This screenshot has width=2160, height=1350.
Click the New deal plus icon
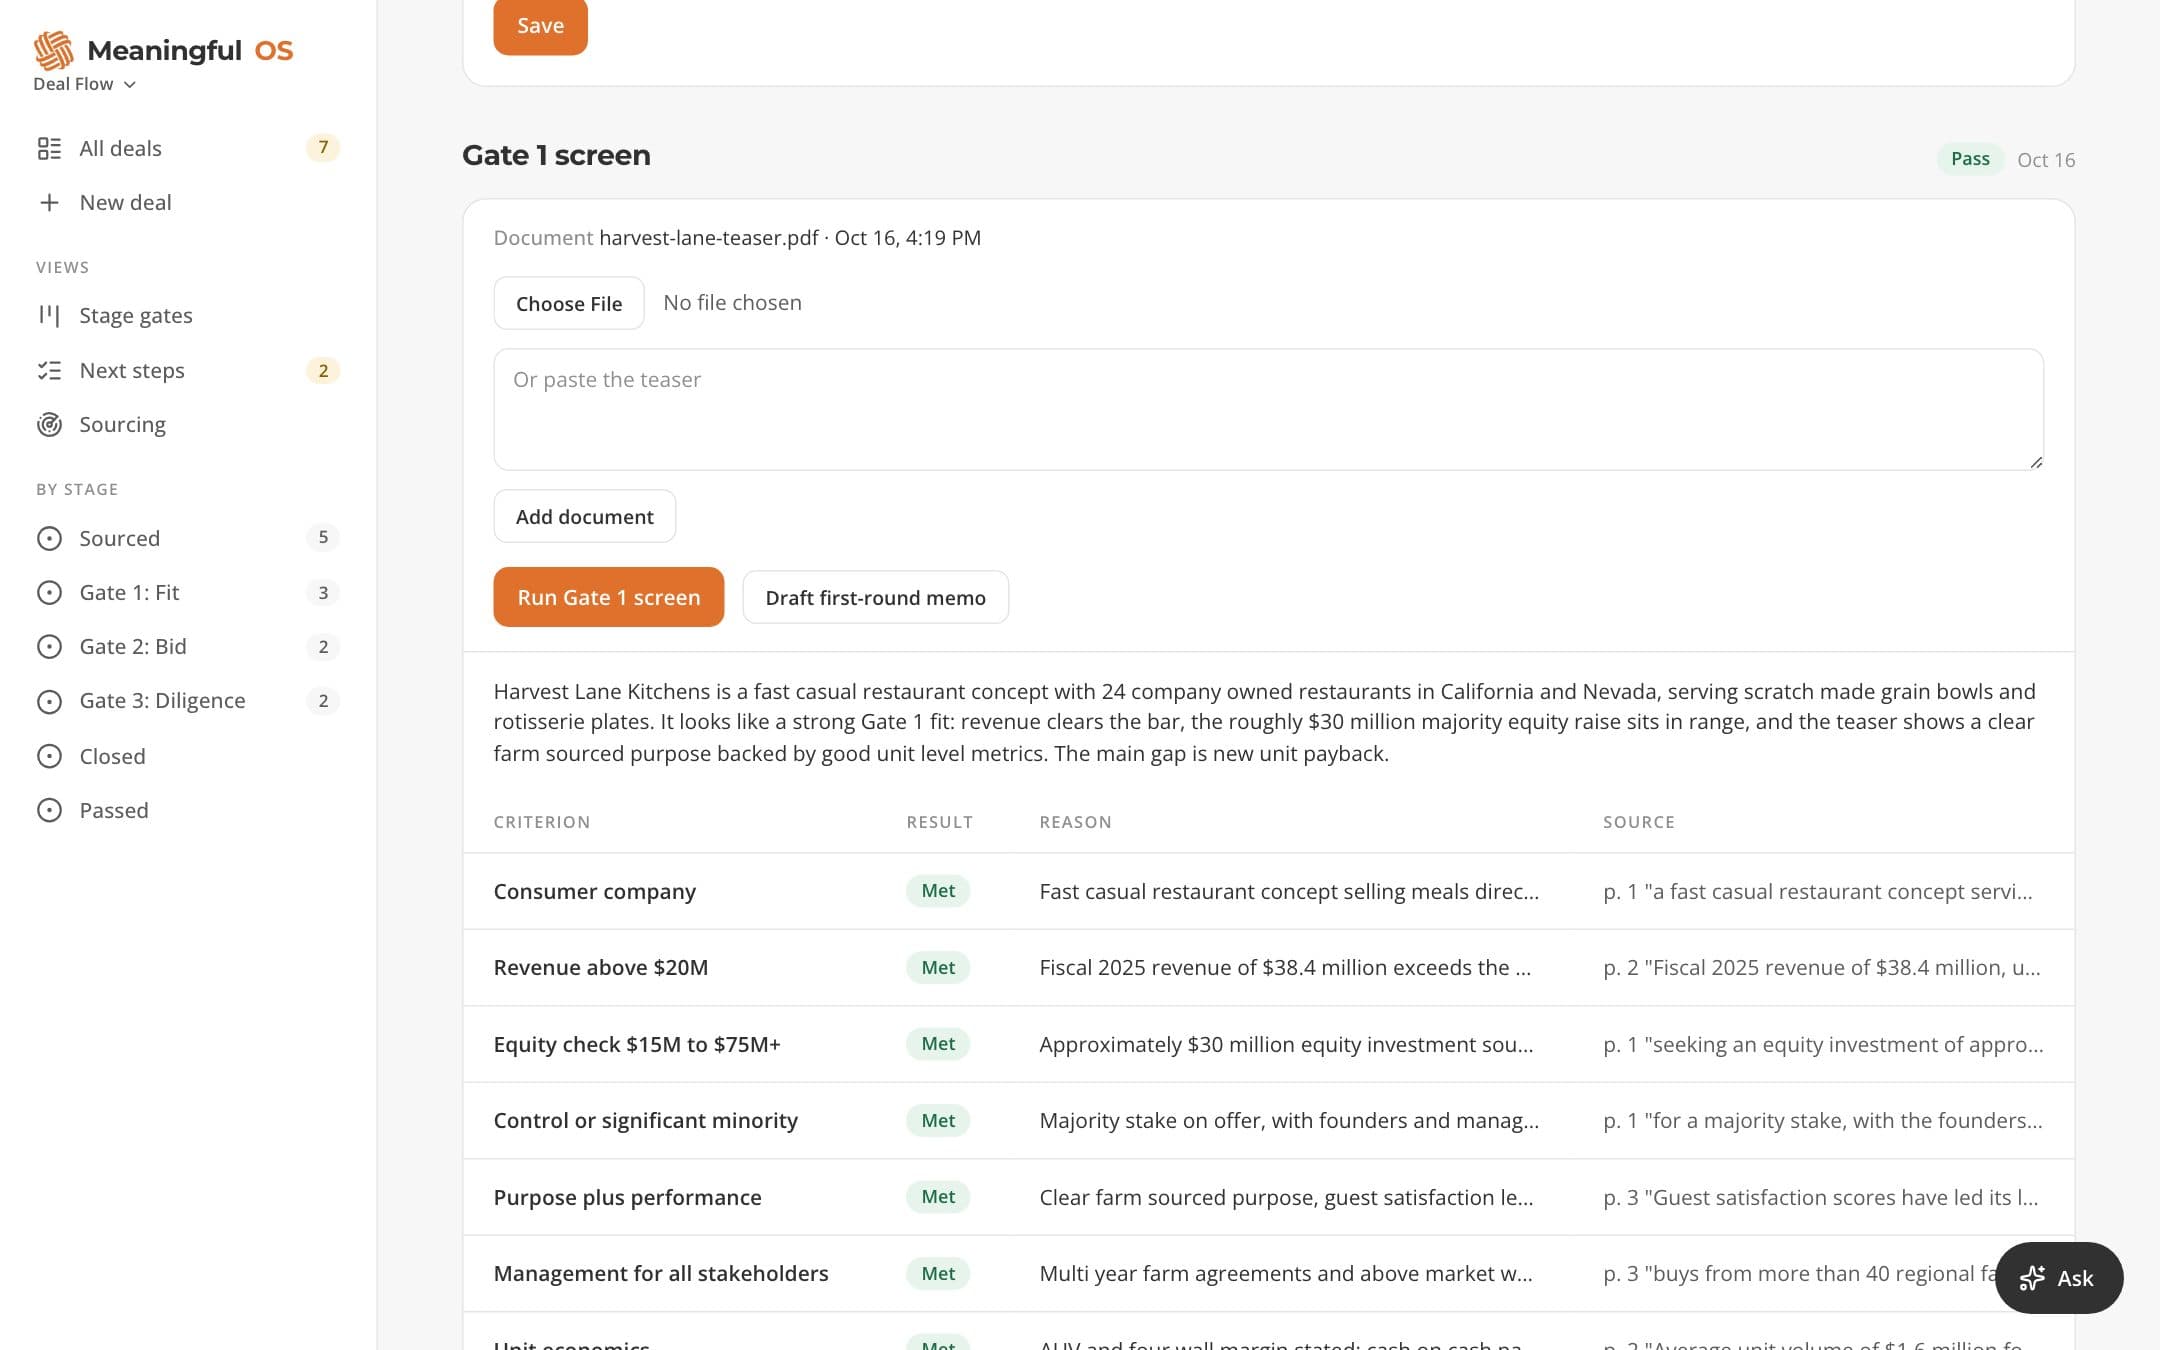click(49, 202)
